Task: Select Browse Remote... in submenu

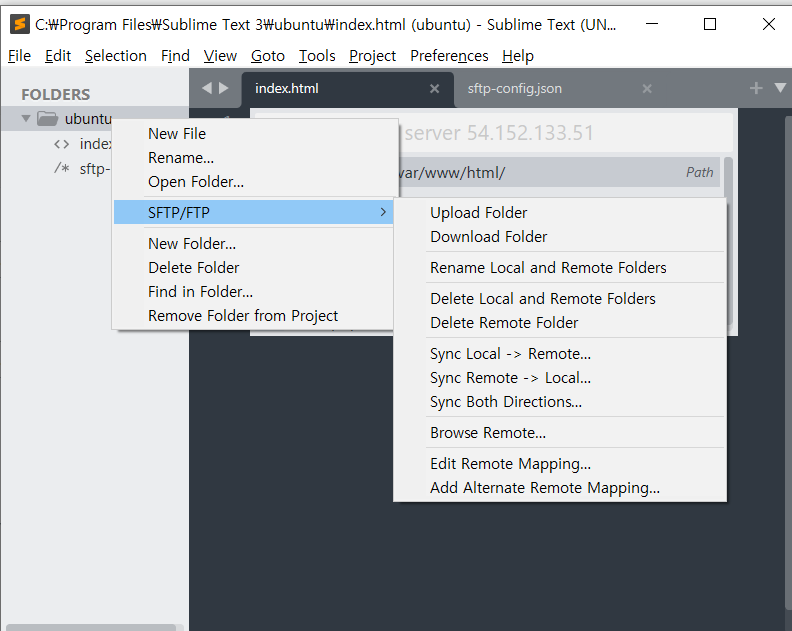Action: (x=560, y=432)
